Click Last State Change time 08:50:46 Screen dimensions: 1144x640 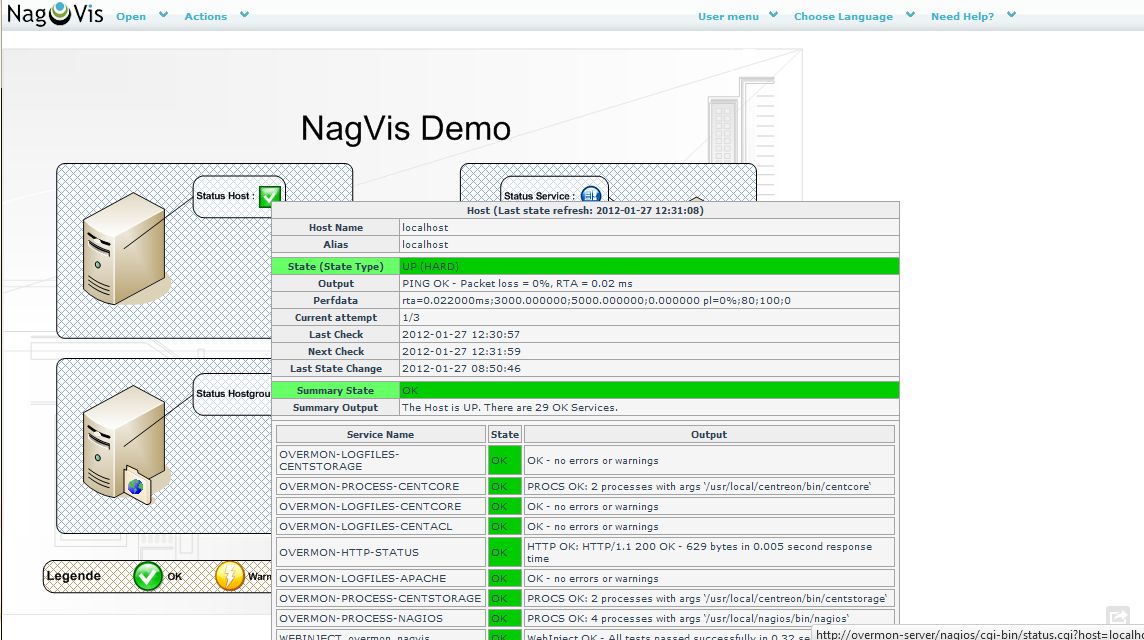pos(461,369)
